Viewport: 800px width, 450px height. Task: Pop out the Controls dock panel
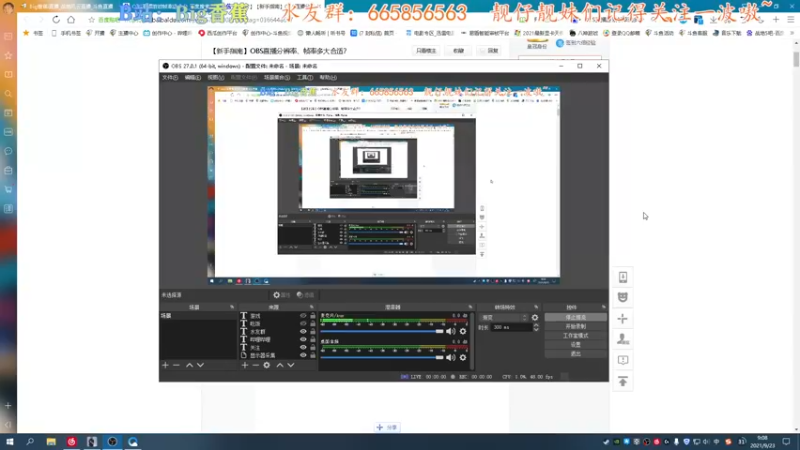tap(604, 307)
